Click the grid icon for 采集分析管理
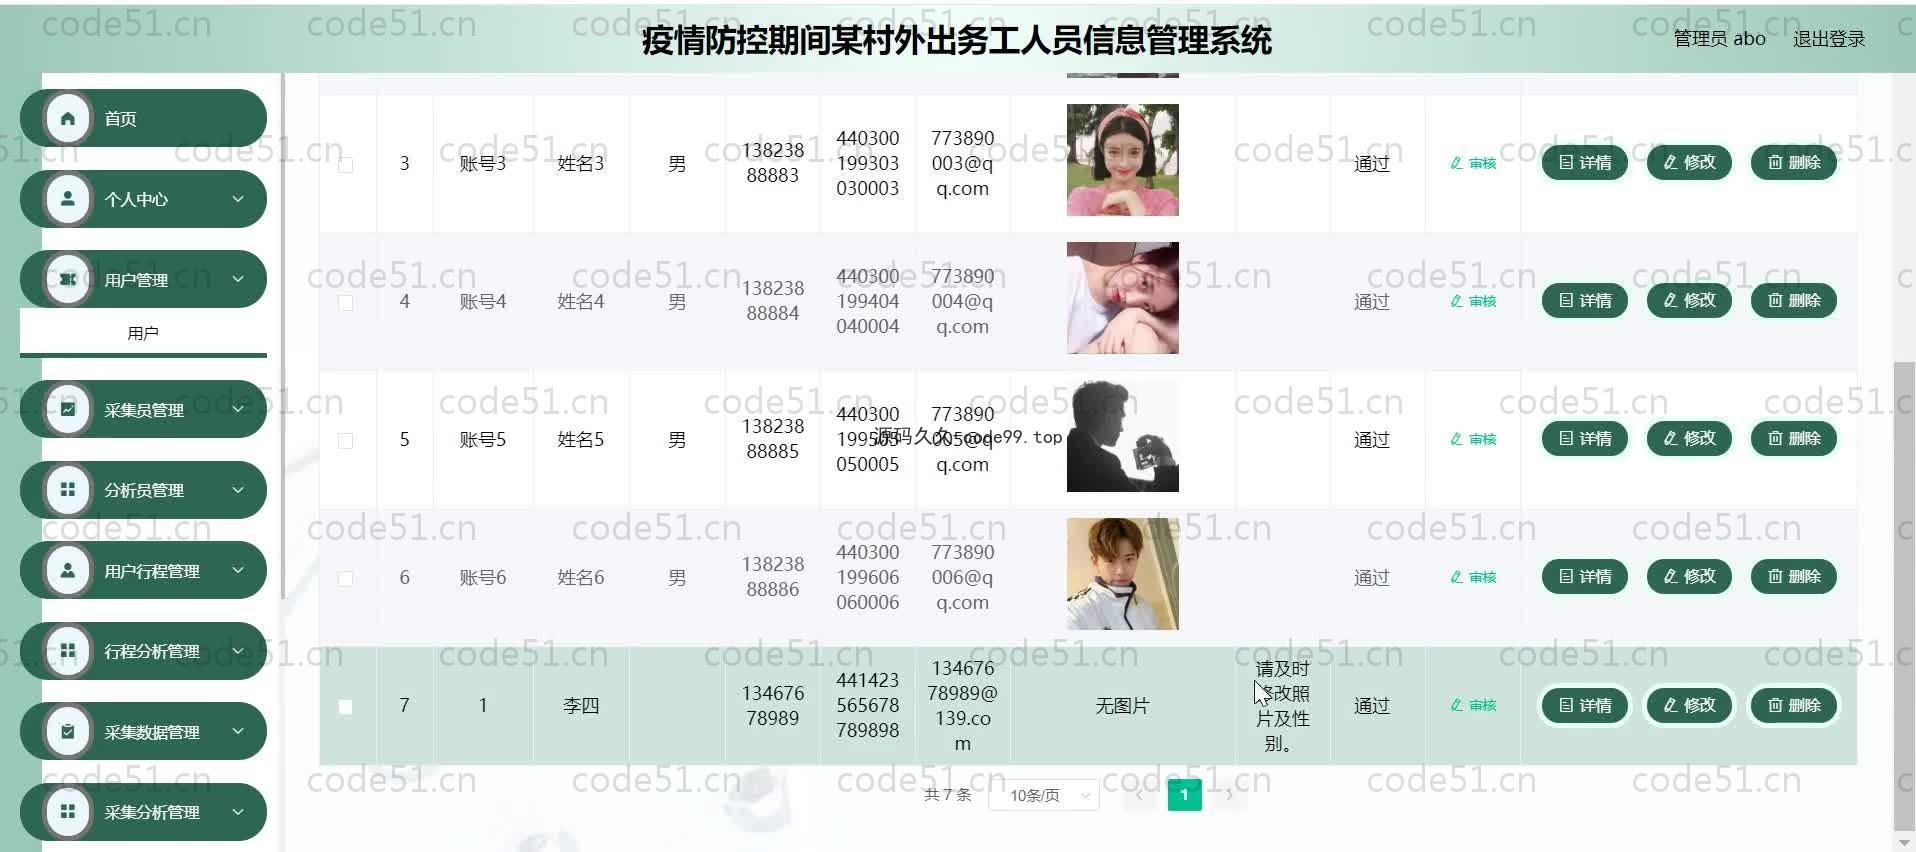 [x=68, y=812]
